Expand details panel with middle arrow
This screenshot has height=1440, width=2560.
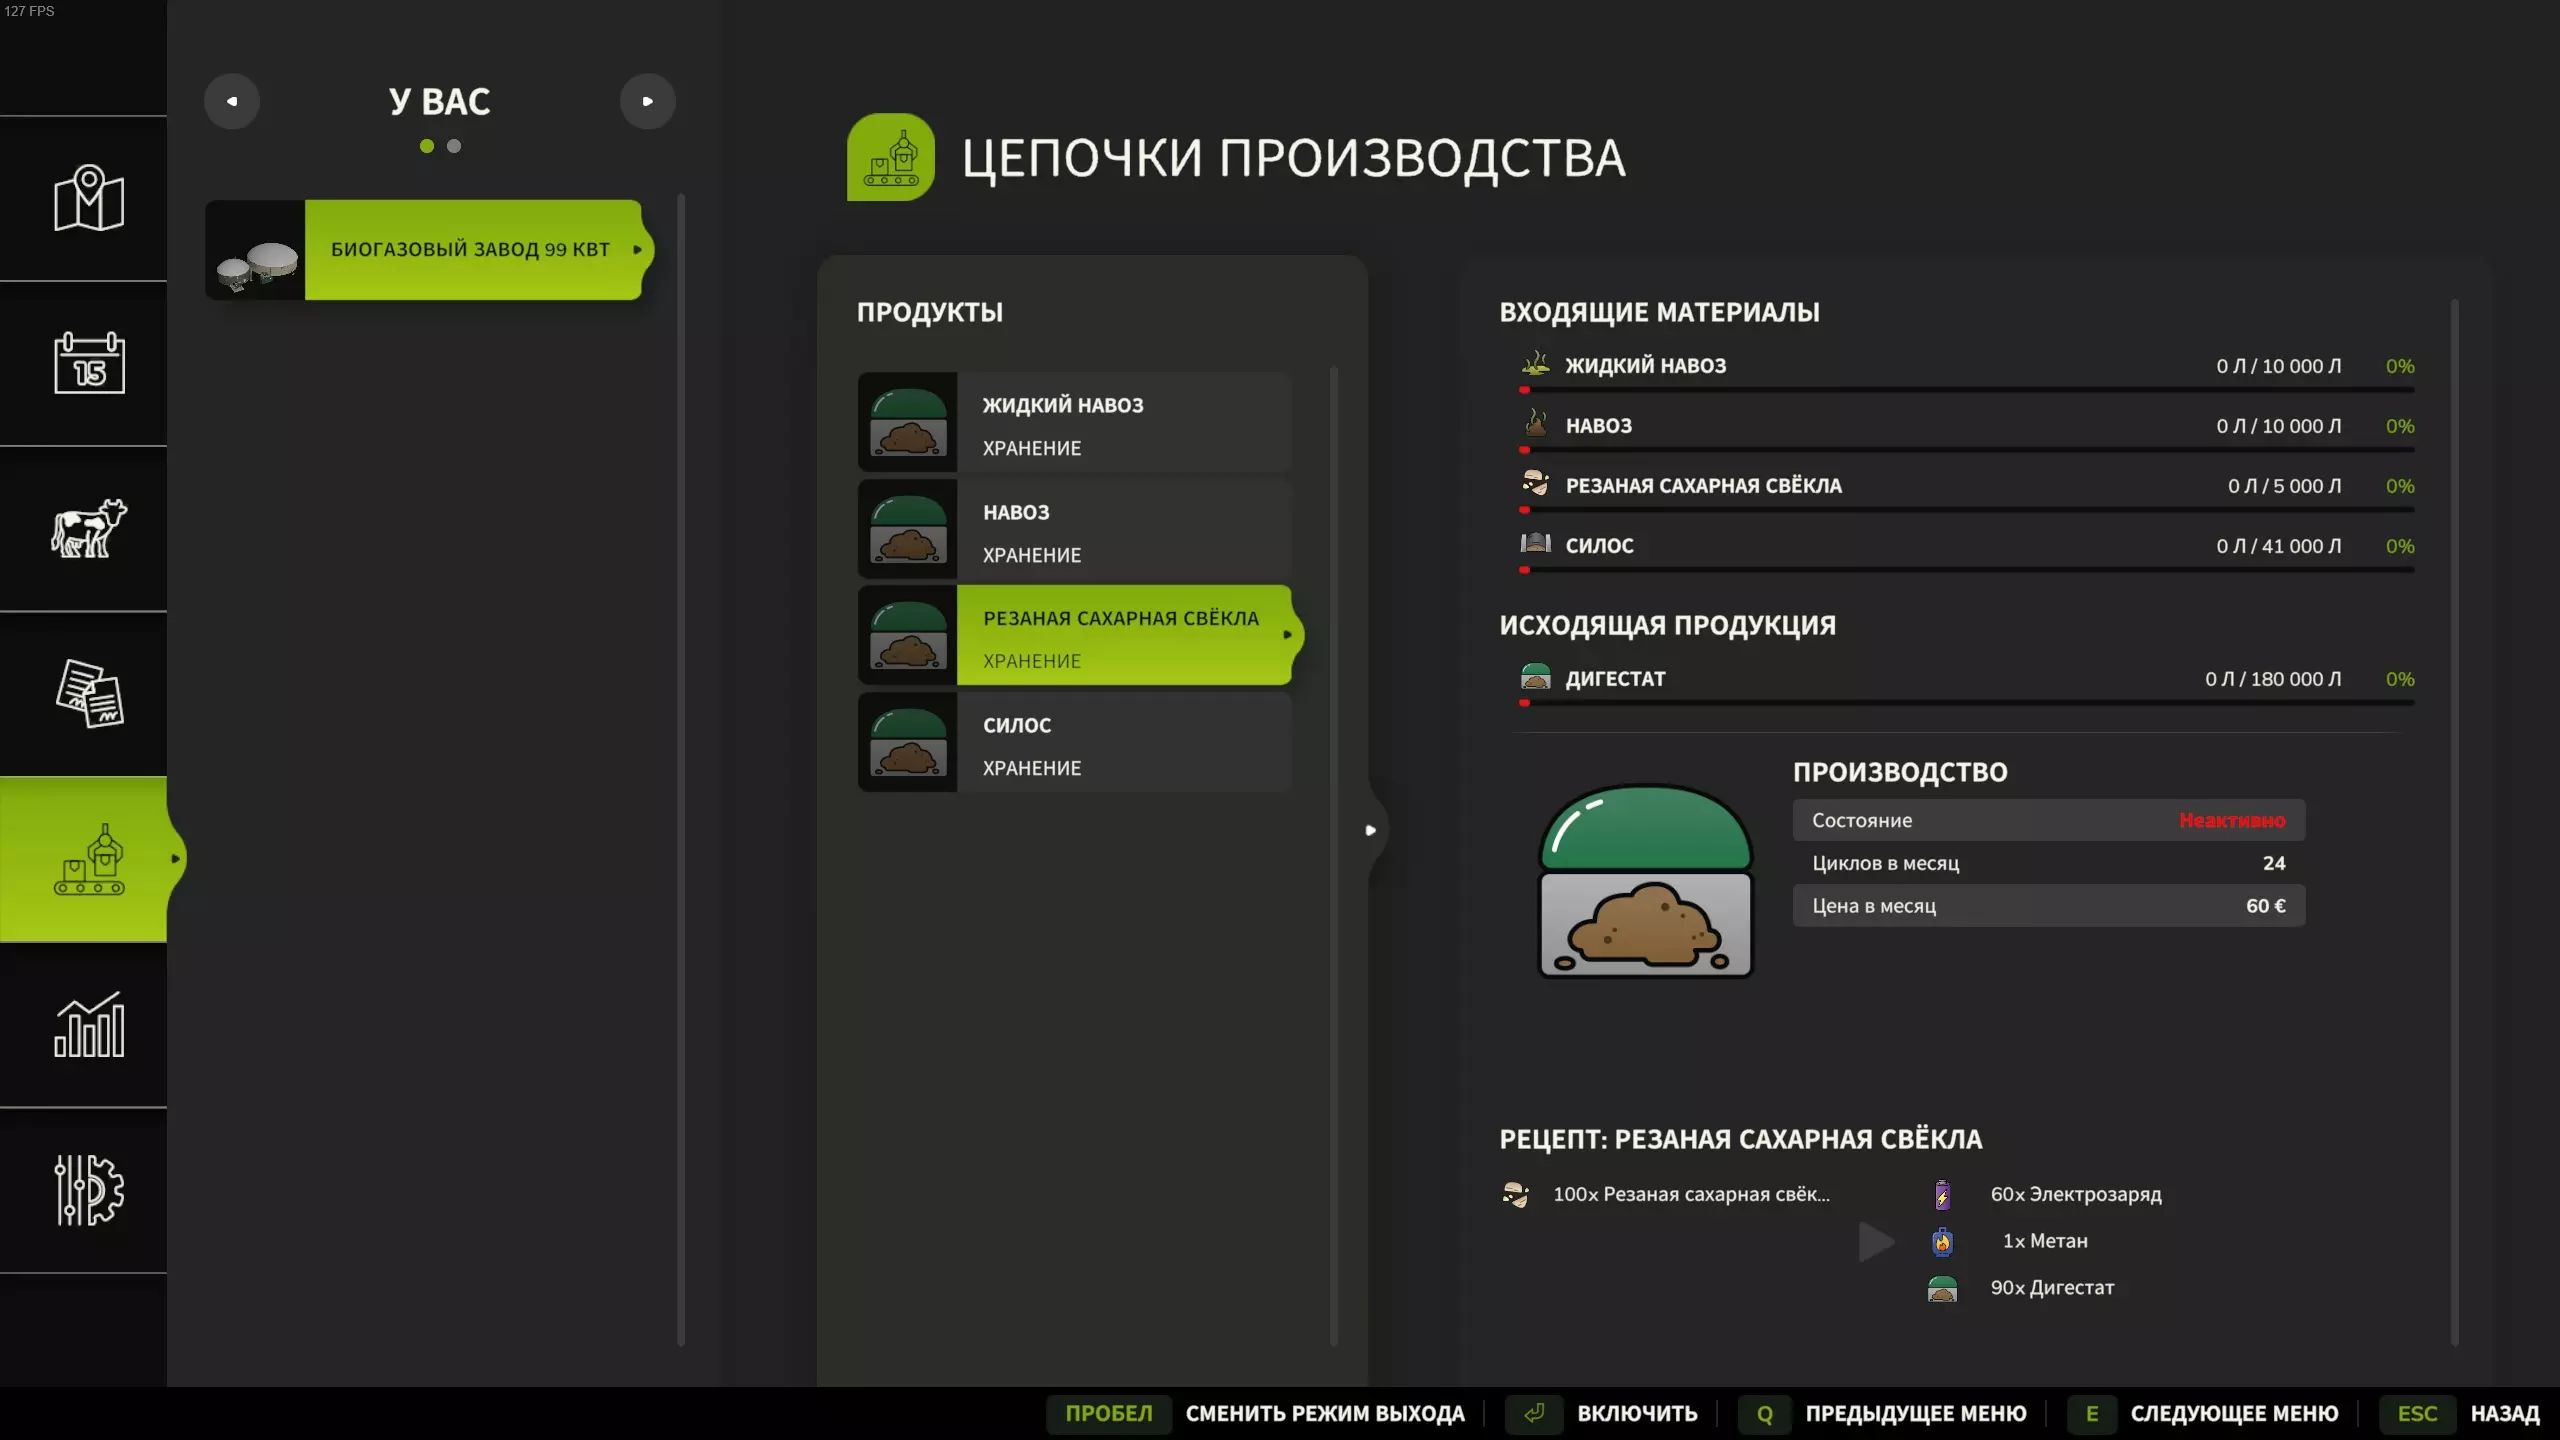1371,830
